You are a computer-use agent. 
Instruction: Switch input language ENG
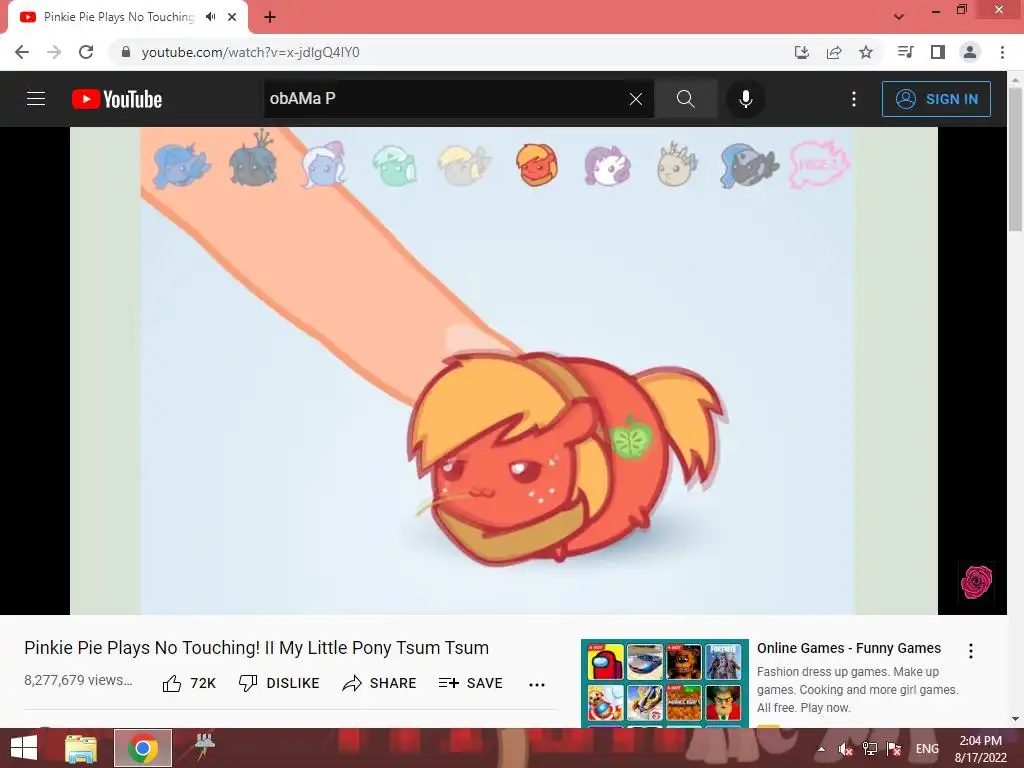(927, 749)
